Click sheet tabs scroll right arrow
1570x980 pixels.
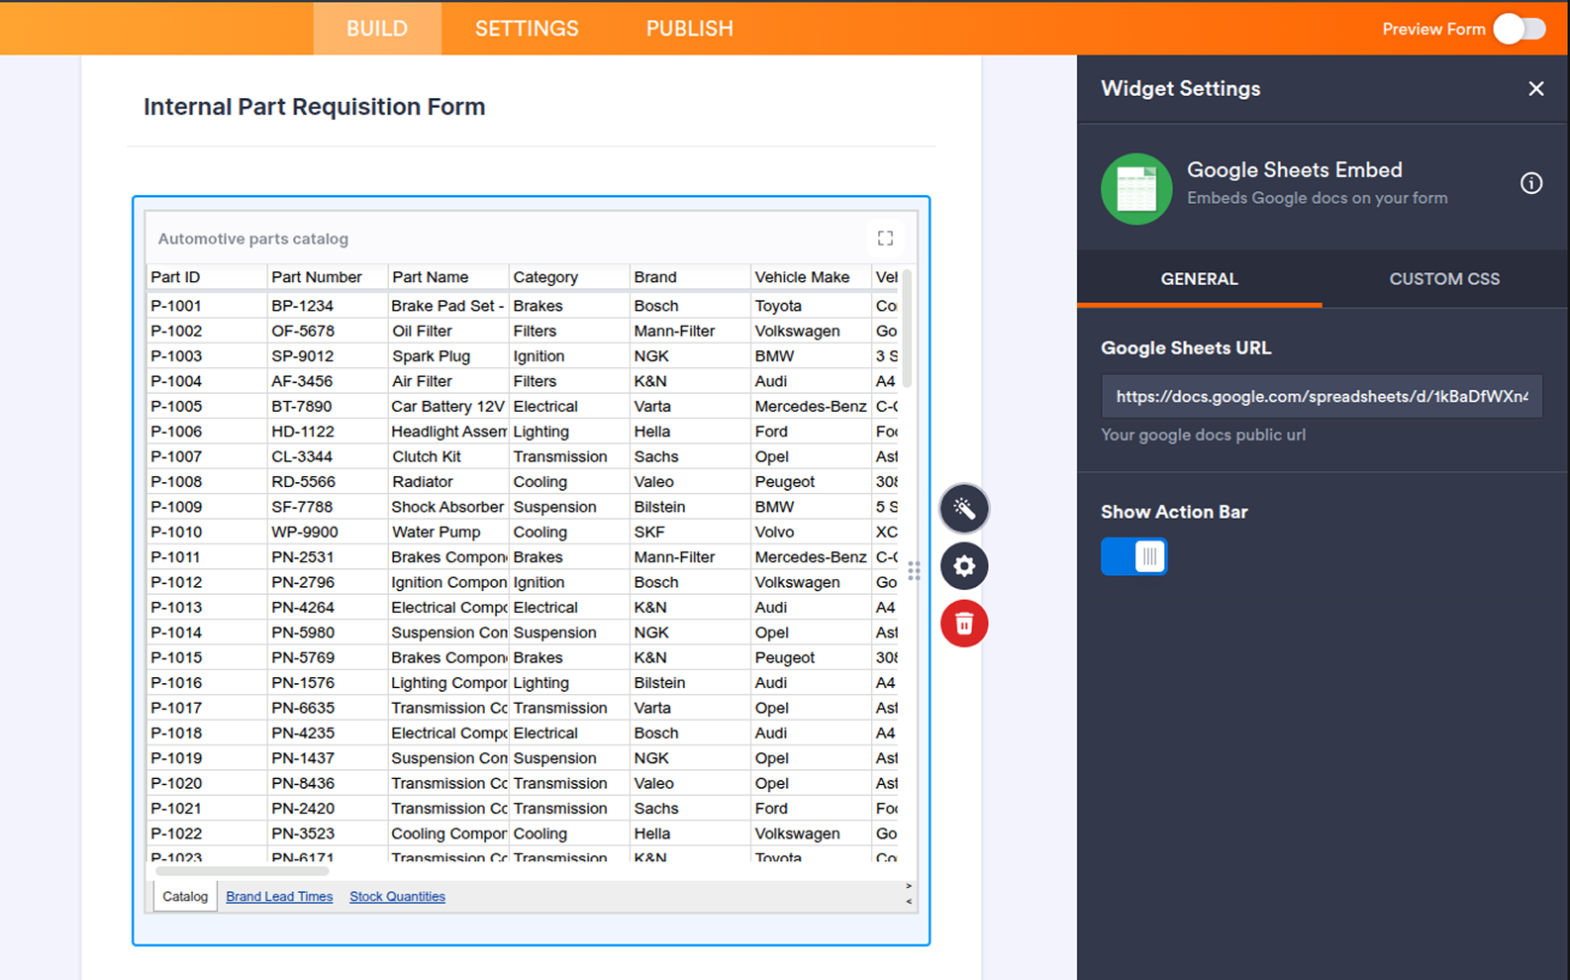click(908, 886)
